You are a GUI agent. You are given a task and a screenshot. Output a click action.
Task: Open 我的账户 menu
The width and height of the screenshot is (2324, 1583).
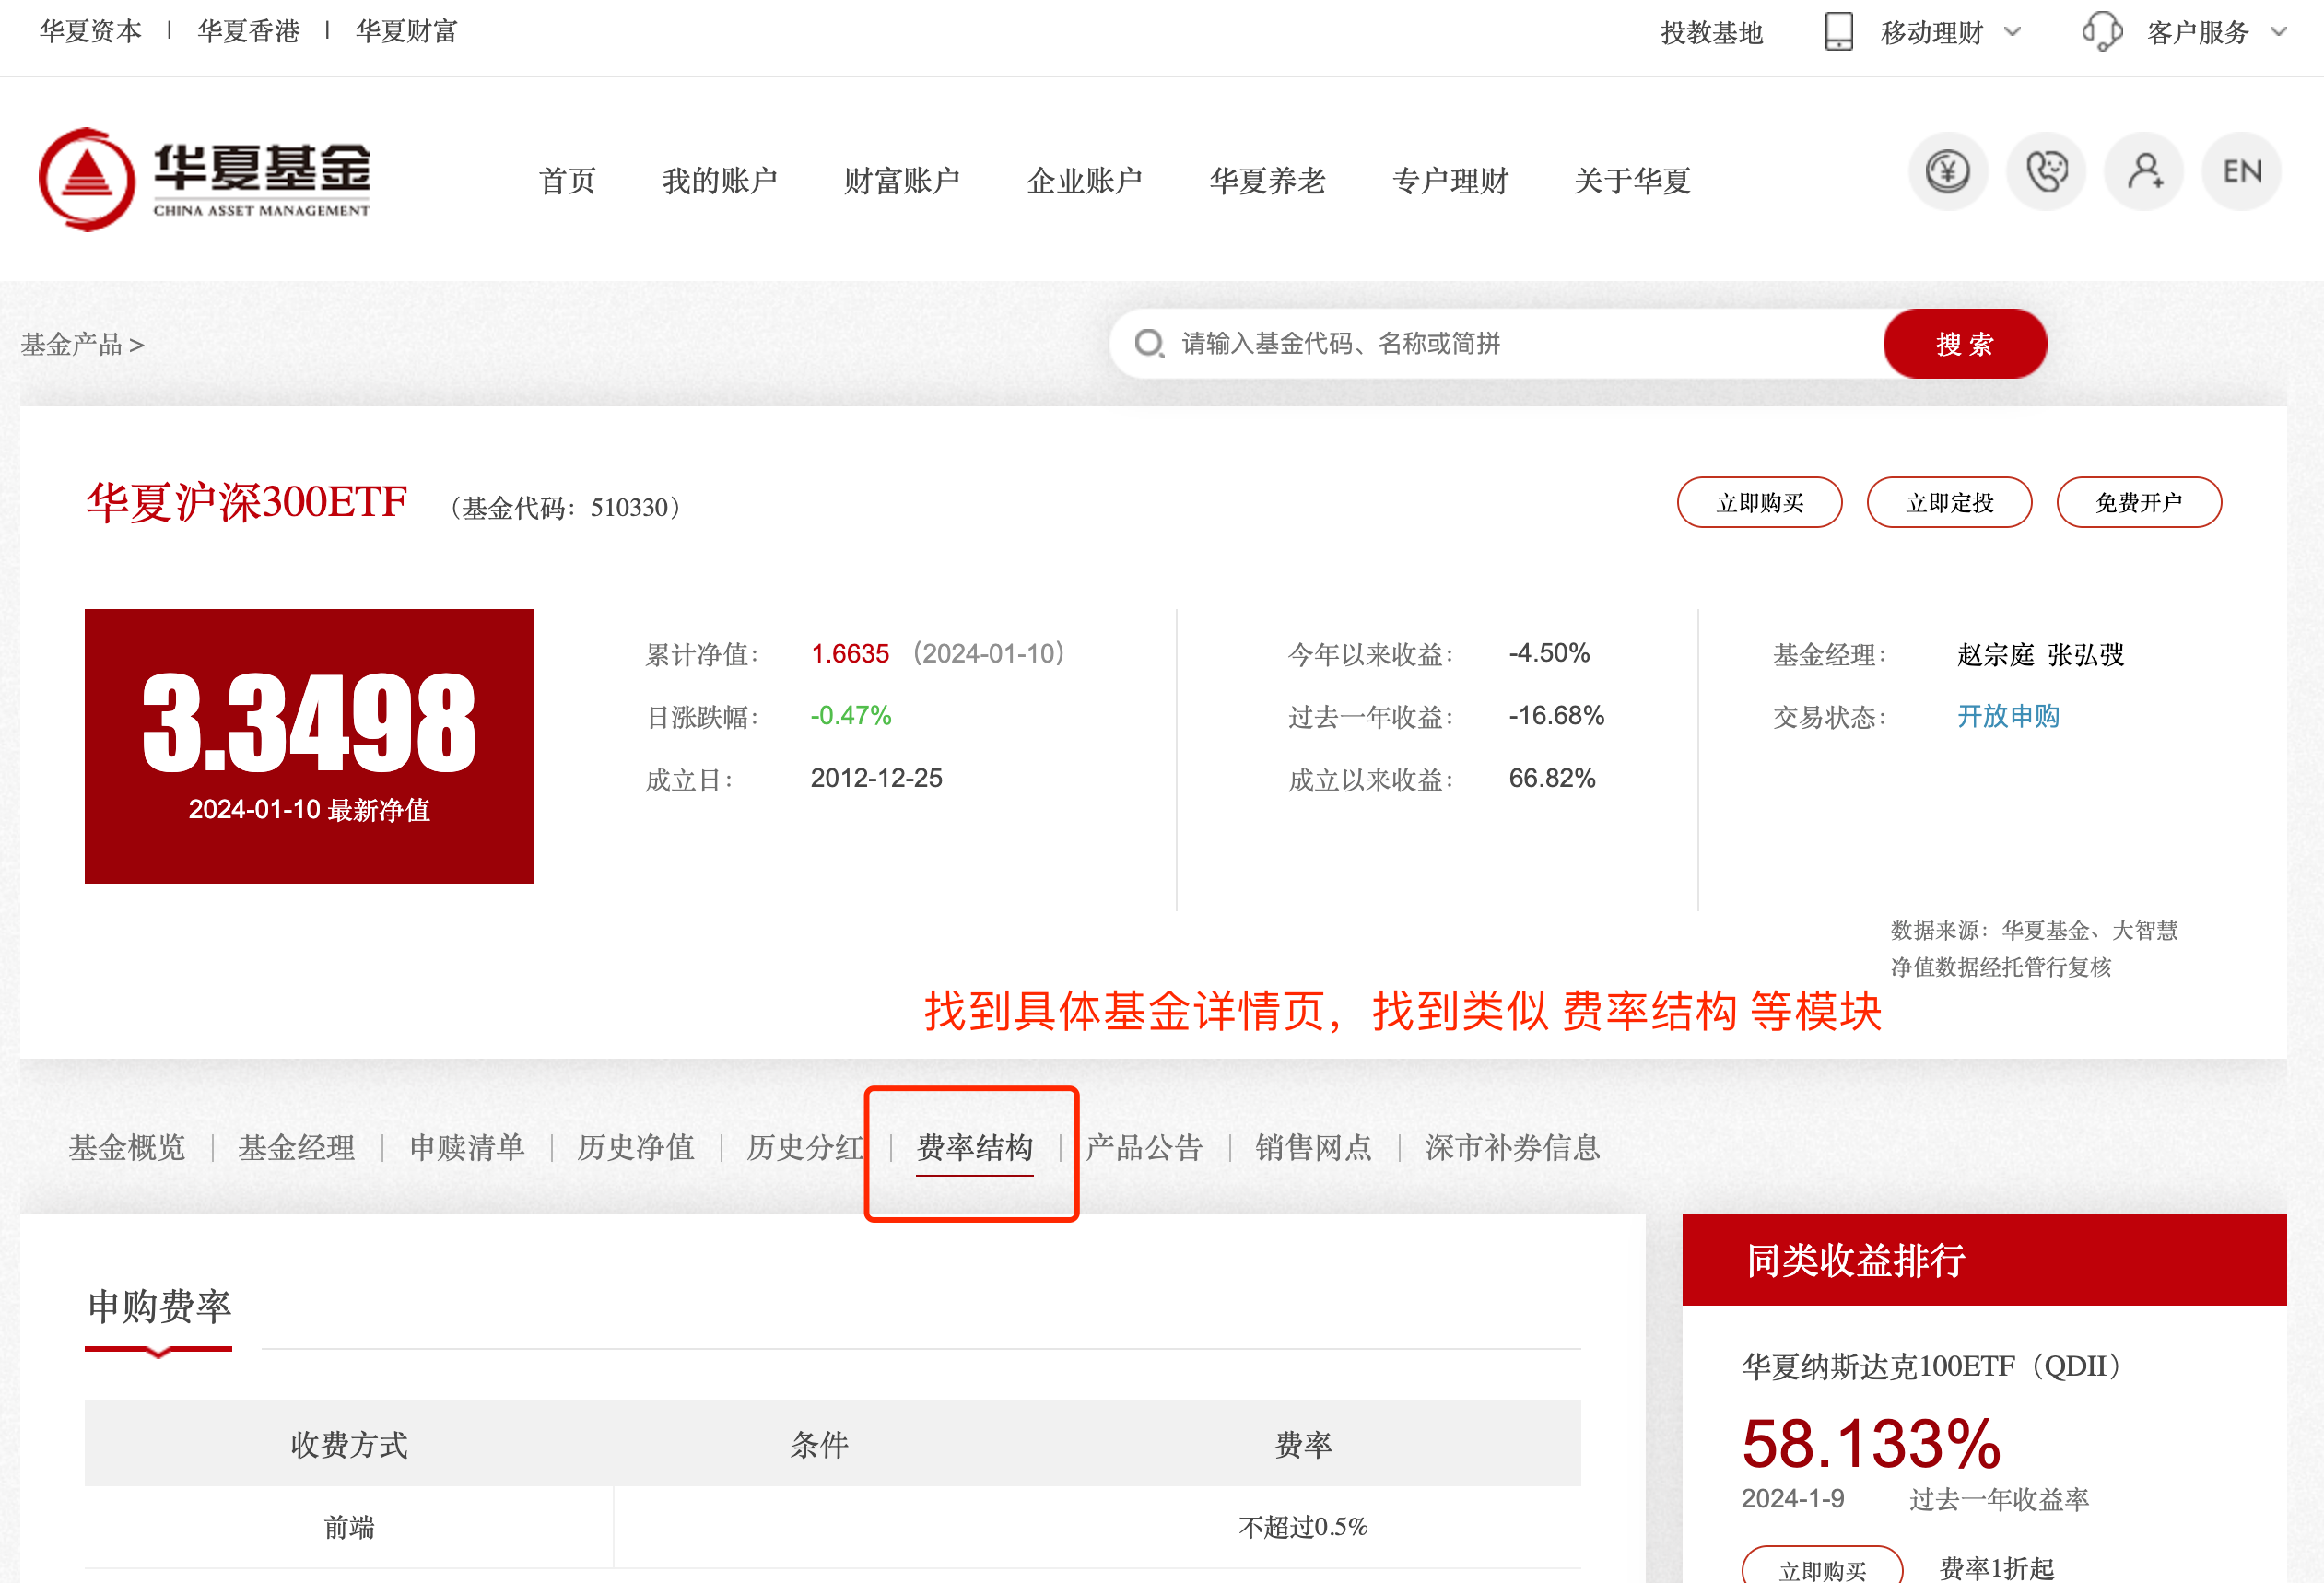point(719,181)
